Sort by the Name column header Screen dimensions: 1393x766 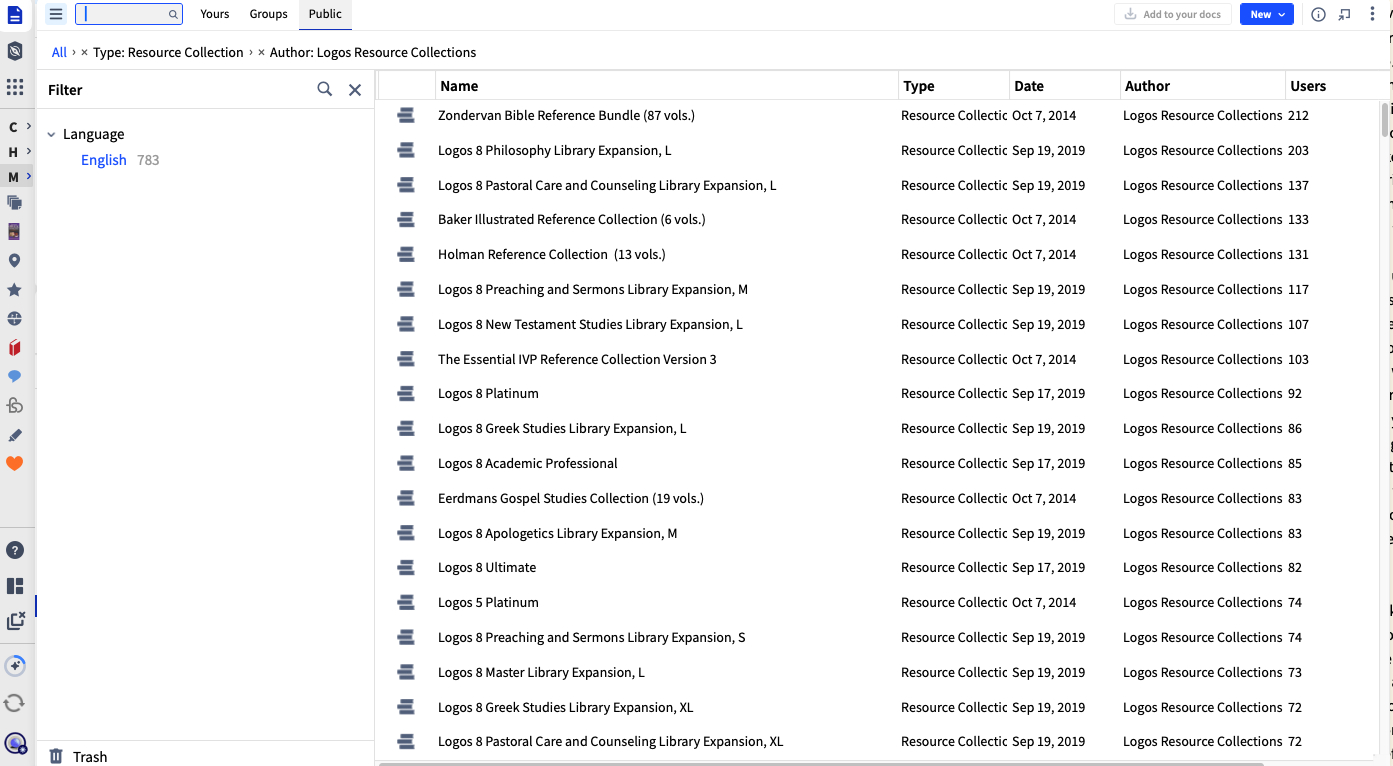point(667,86)
